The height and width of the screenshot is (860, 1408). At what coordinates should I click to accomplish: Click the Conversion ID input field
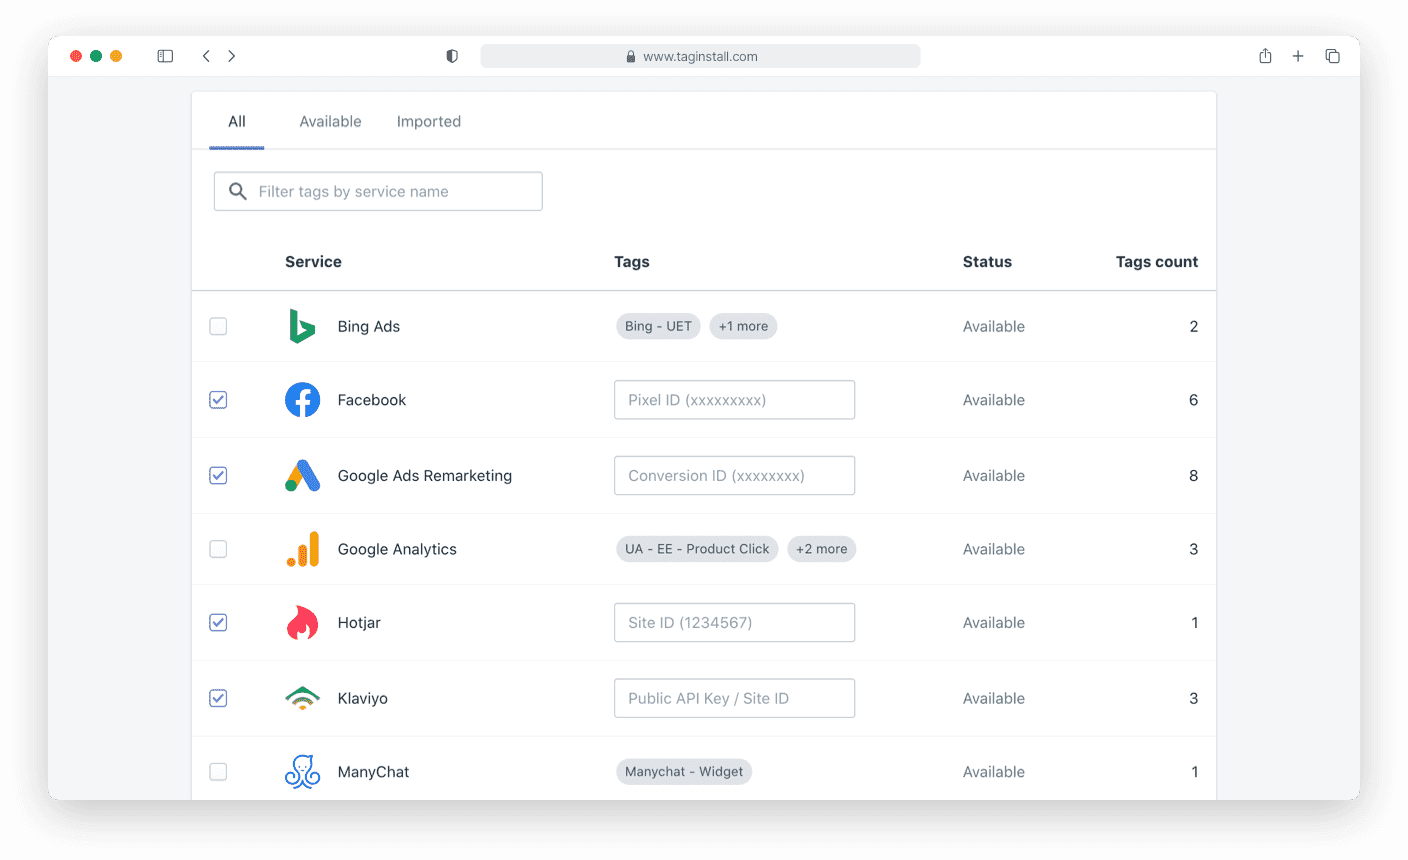coord(735,476)
